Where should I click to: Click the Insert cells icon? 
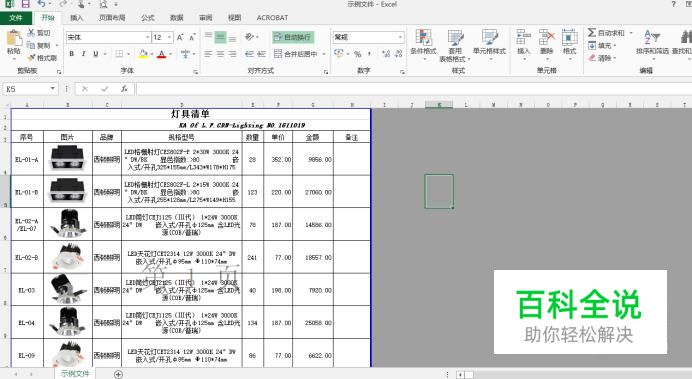[x=523, y=38]
